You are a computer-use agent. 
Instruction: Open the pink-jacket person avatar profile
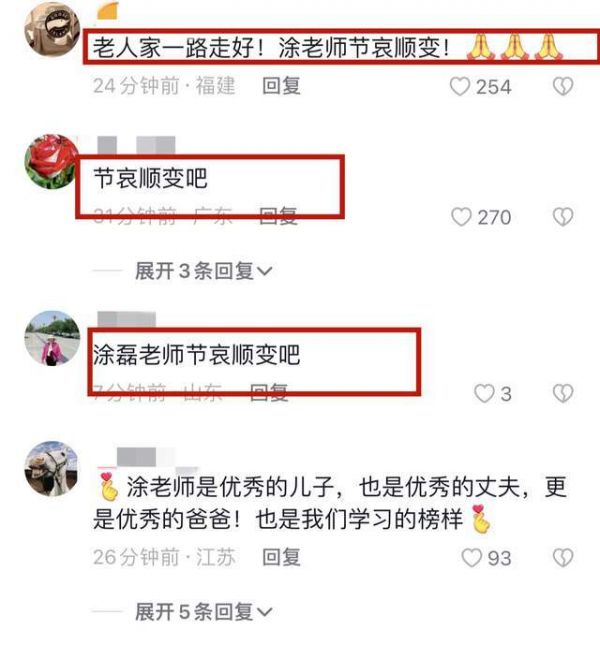click(x=52, y=338)
